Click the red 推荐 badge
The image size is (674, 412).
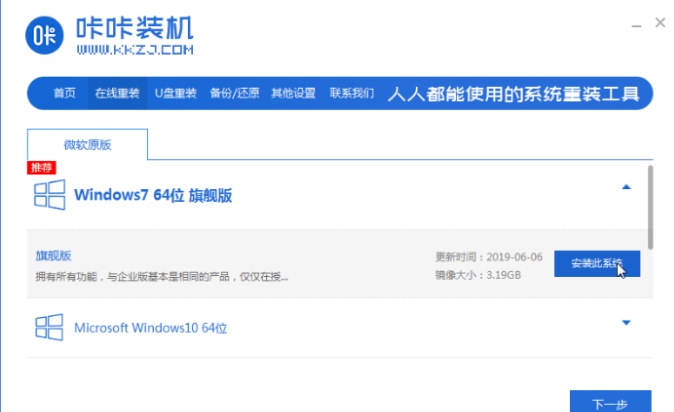click(41, 167)
